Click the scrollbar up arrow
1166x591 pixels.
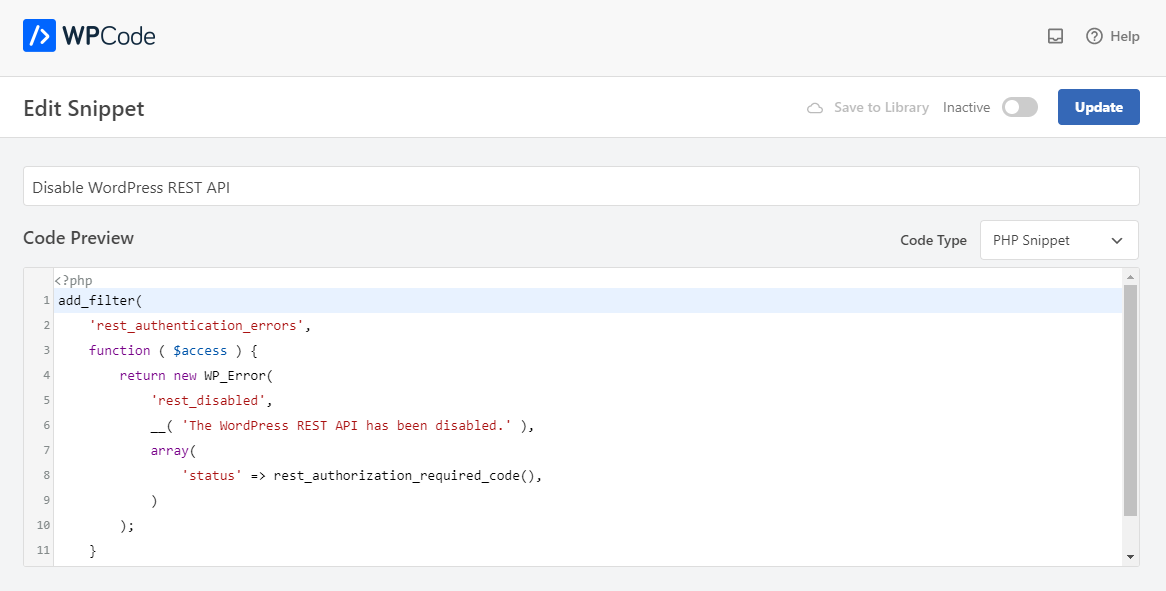point(1130,277)
